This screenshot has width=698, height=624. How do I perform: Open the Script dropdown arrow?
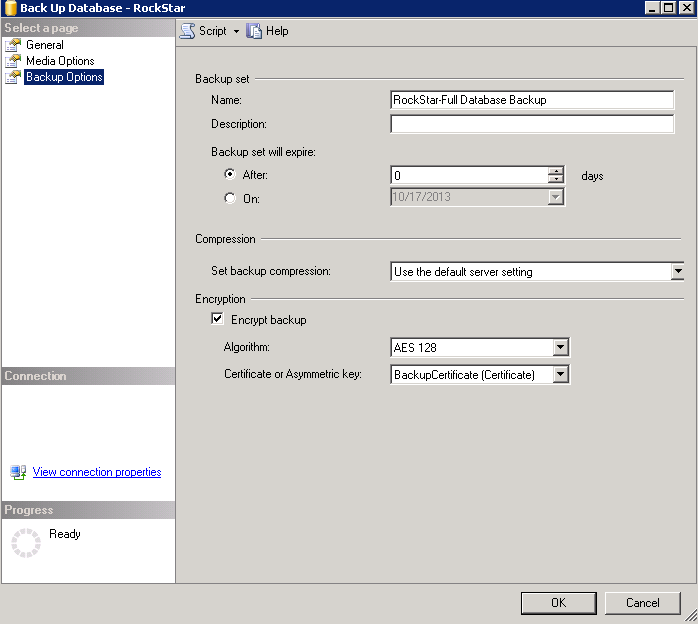[x=236, y=31]
